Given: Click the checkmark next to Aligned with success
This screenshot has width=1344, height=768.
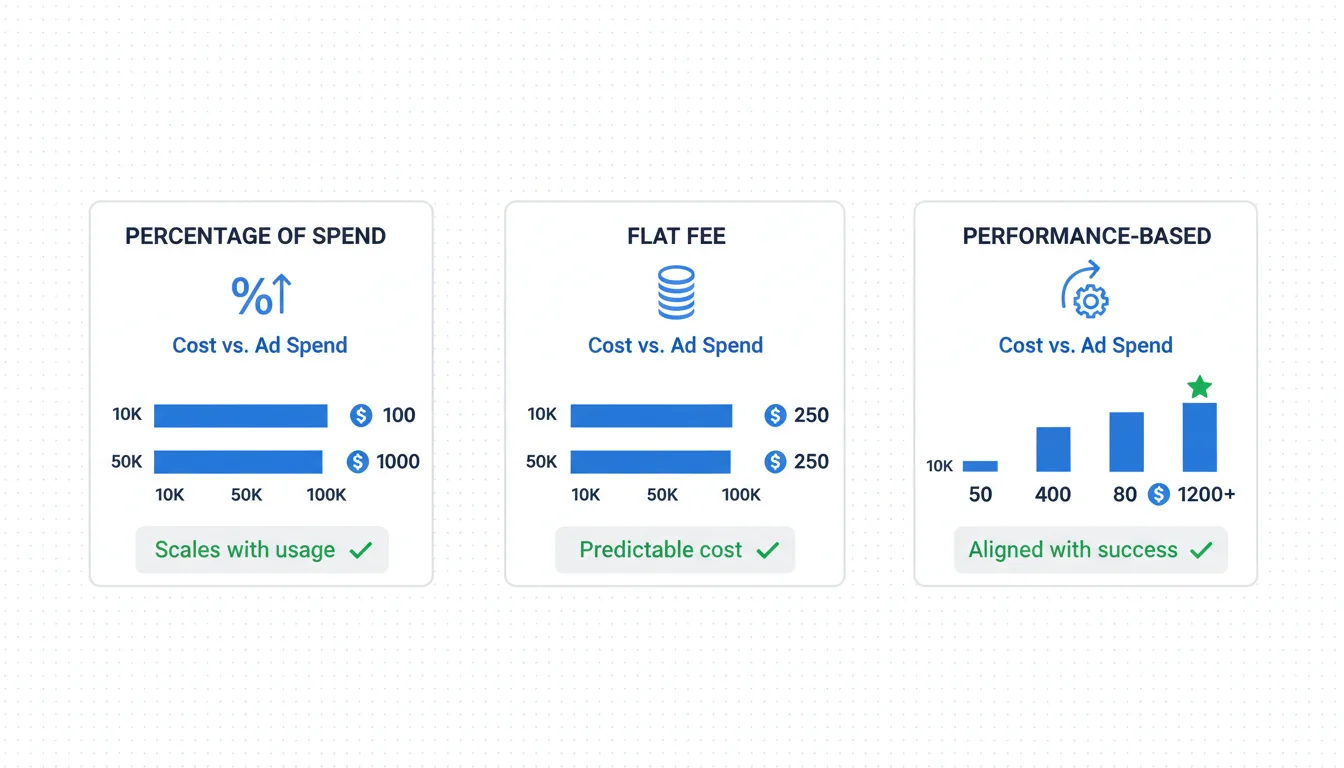Looking at the screenshot, I should [x=1201, y=550].
